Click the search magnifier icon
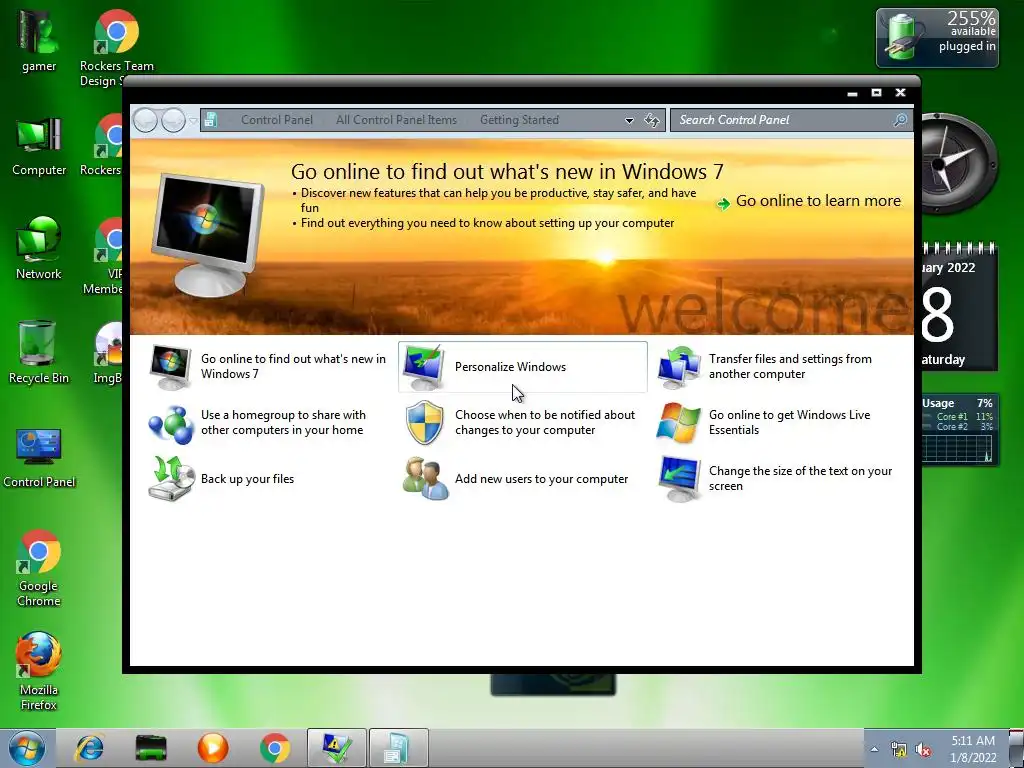This screenshot has width=1024, height=768. (900, 120)
